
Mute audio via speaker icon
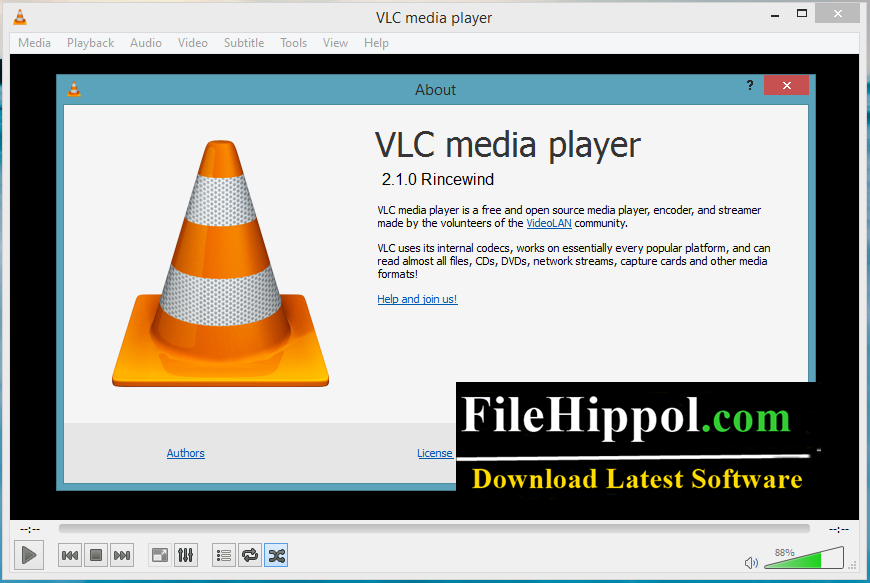[751, 563]
